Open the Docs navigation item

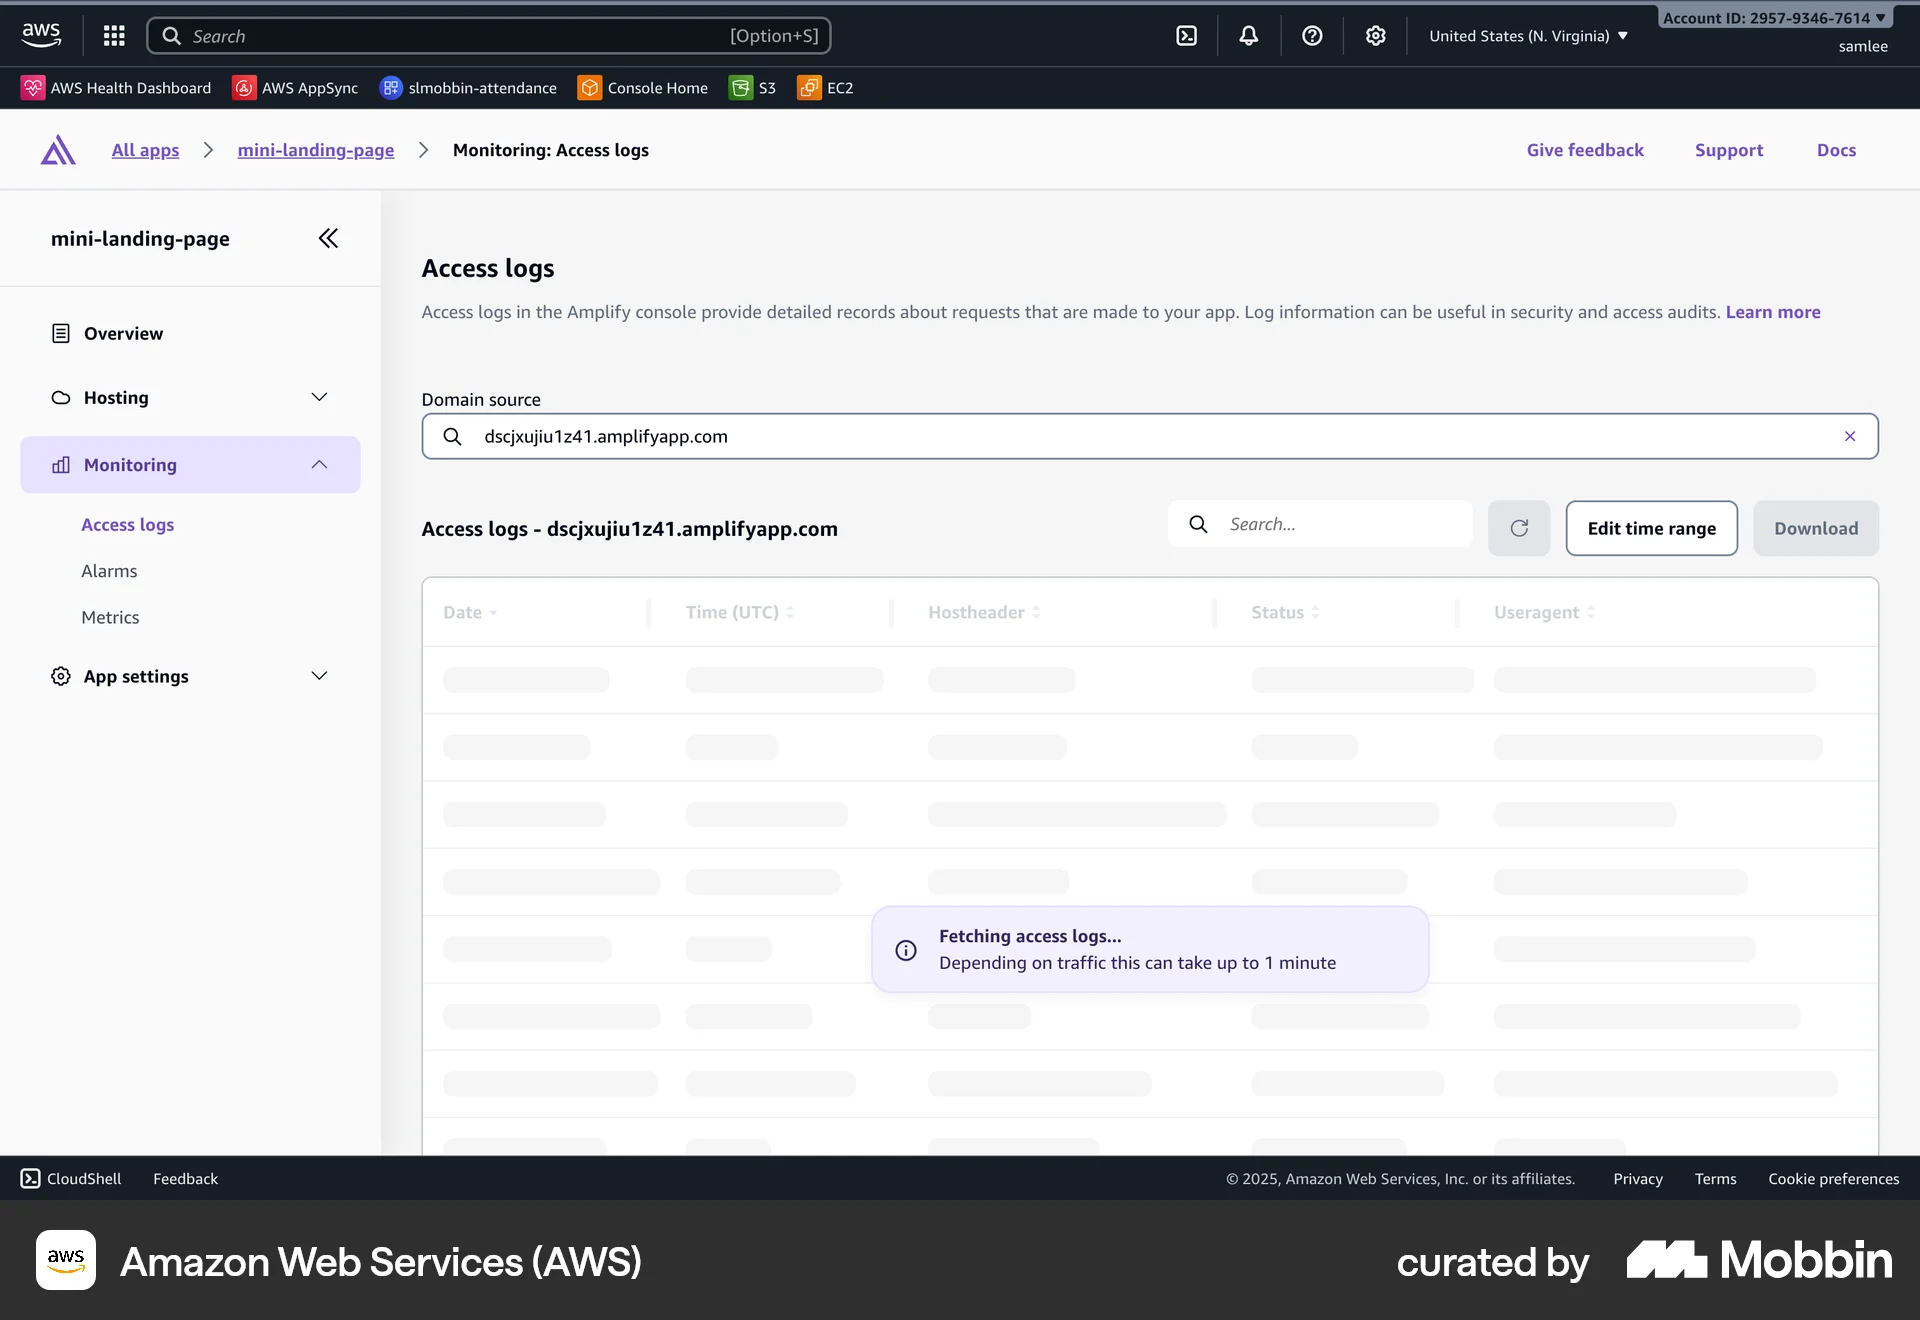[1837, 150]
